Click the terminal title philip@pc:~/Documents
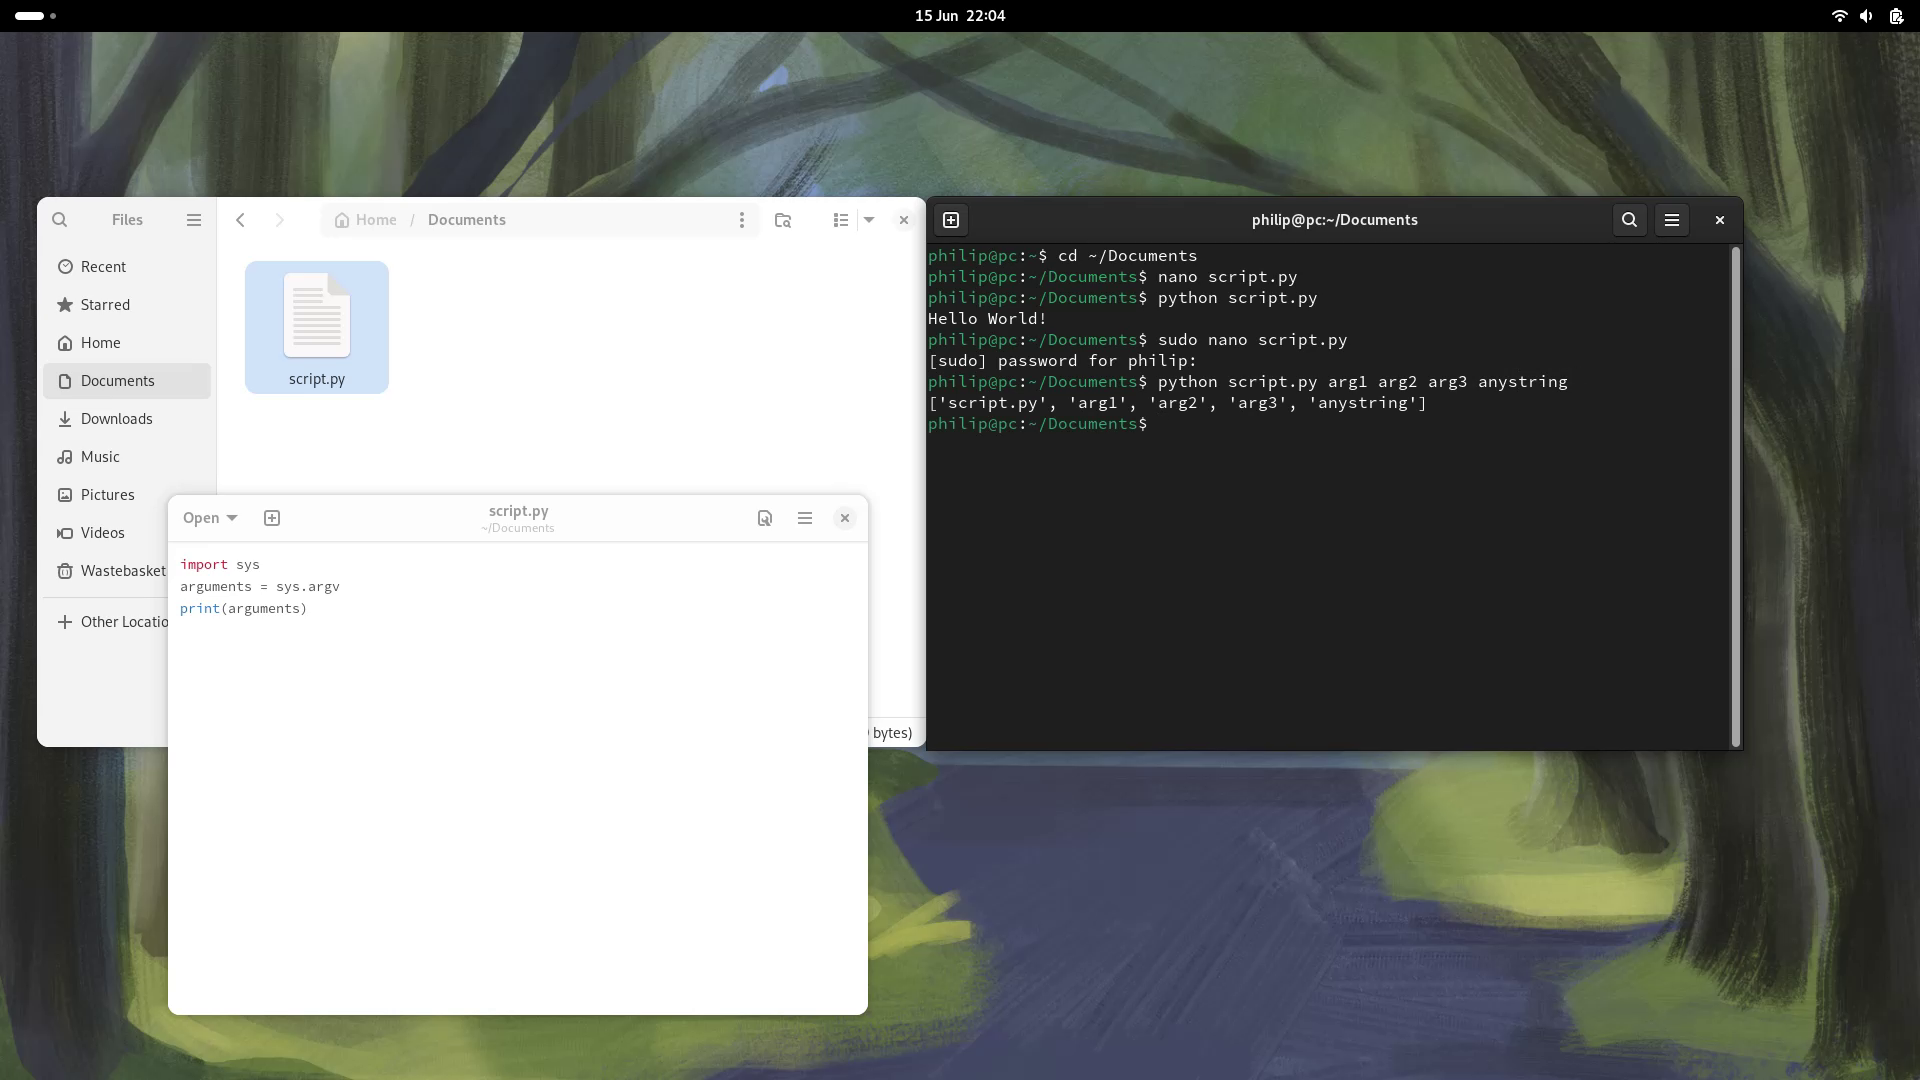The height and width of the screenshot is (1080, 1920). coord(1334,220)
